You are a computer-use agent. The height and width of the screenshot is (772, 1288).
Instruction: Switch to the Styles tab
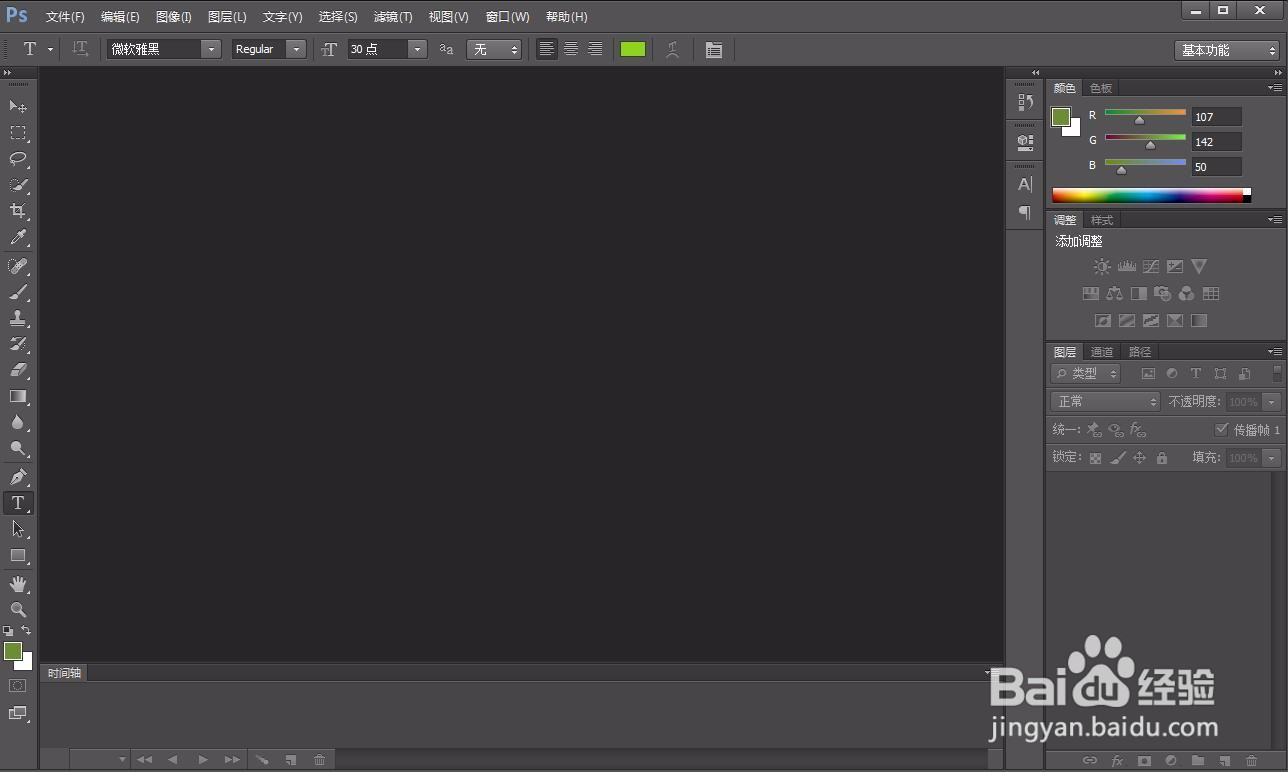1102,220
